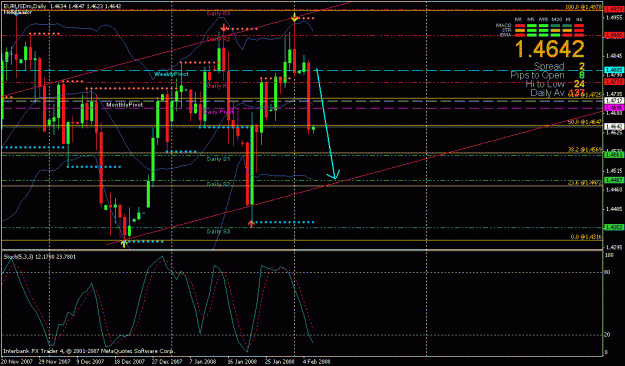Click the 100.0 Fibonacci level label
The height and width of the screenshot is (366, 625).
coord(584,7)
